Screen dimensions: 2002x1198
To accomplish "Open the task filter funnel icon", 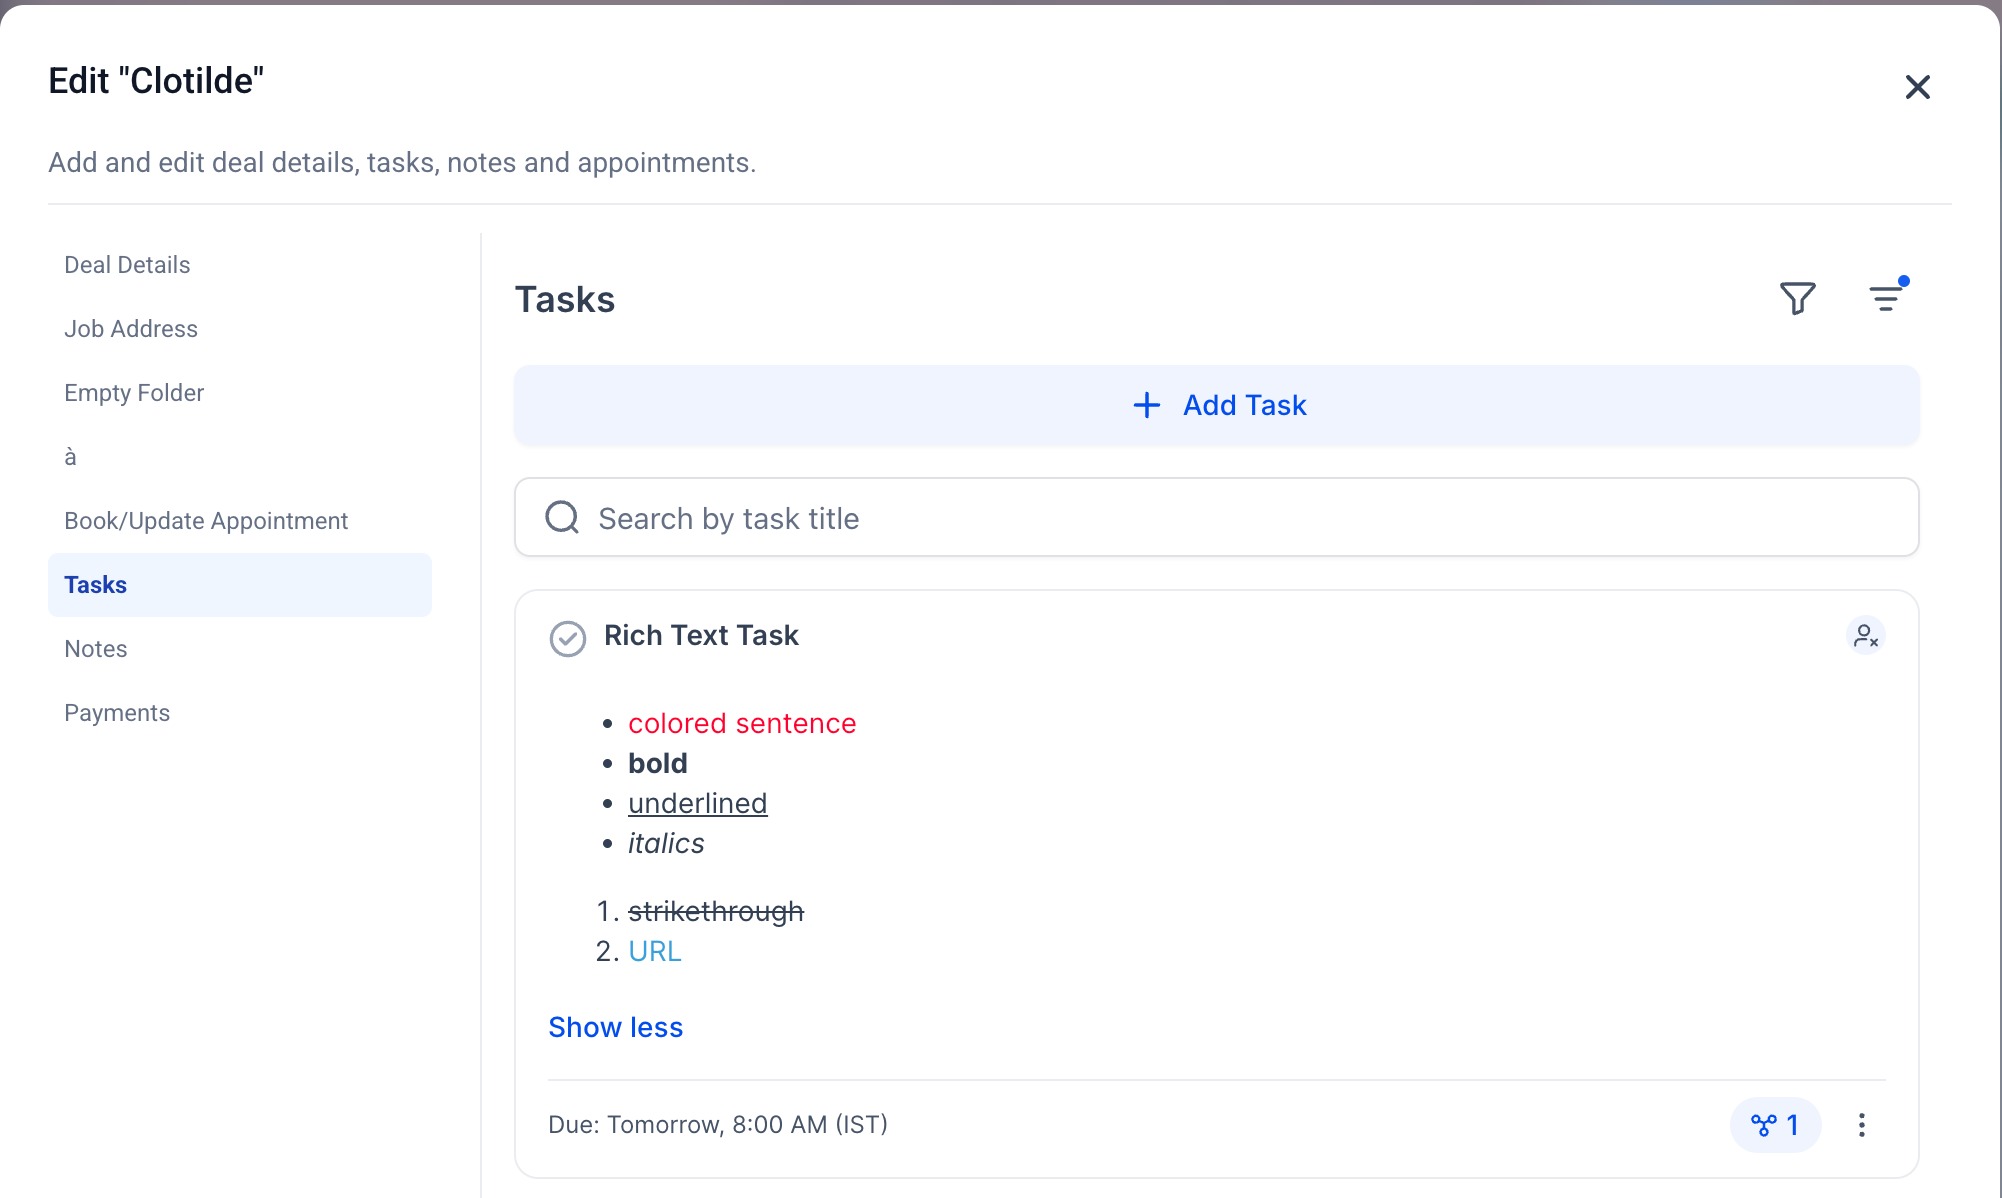I will (x=1797, y=298).
